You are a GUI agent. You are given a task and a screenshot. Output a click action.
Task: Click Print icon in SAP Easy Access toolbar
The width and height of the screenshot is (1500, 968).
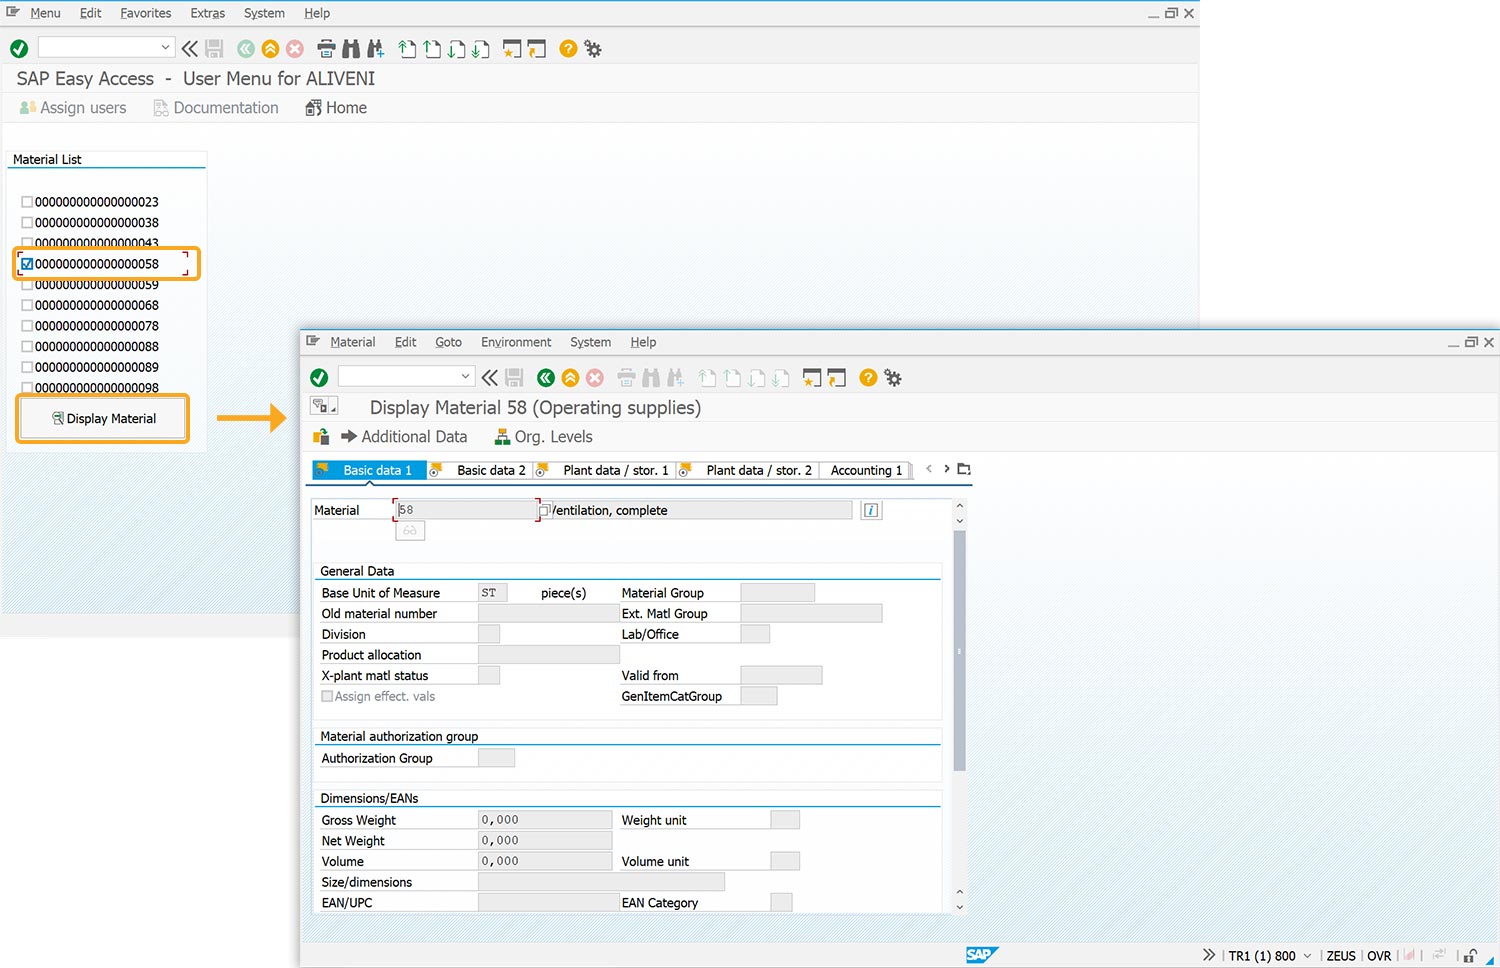[x=326, y=48]
